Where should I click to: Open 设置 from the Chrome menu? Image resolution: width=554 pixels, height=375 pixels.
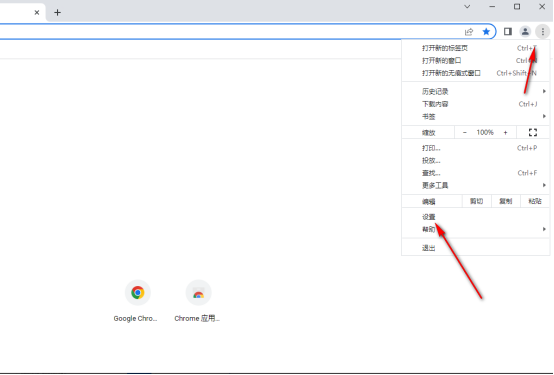(x=476, y=217)
